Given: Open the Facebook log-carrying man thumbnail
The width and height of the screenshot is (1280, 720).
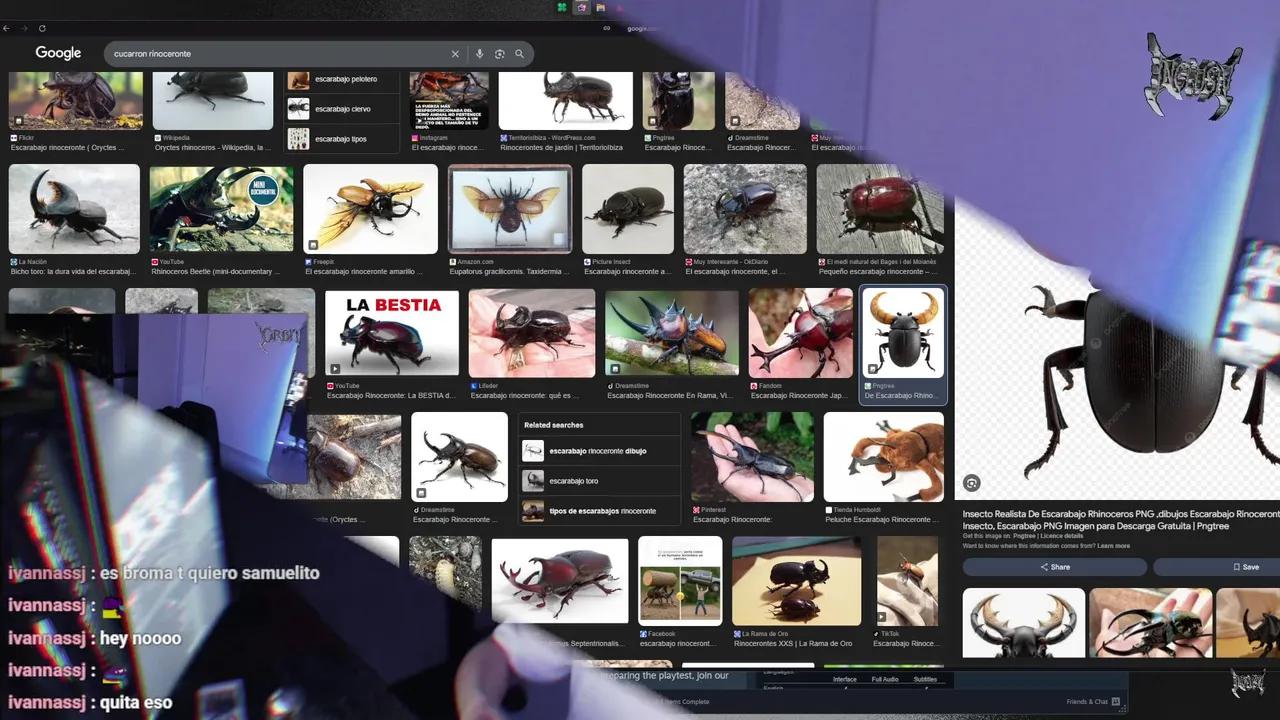Looking at the screenshot, I should pyautogui.click(x=680, y=581).
